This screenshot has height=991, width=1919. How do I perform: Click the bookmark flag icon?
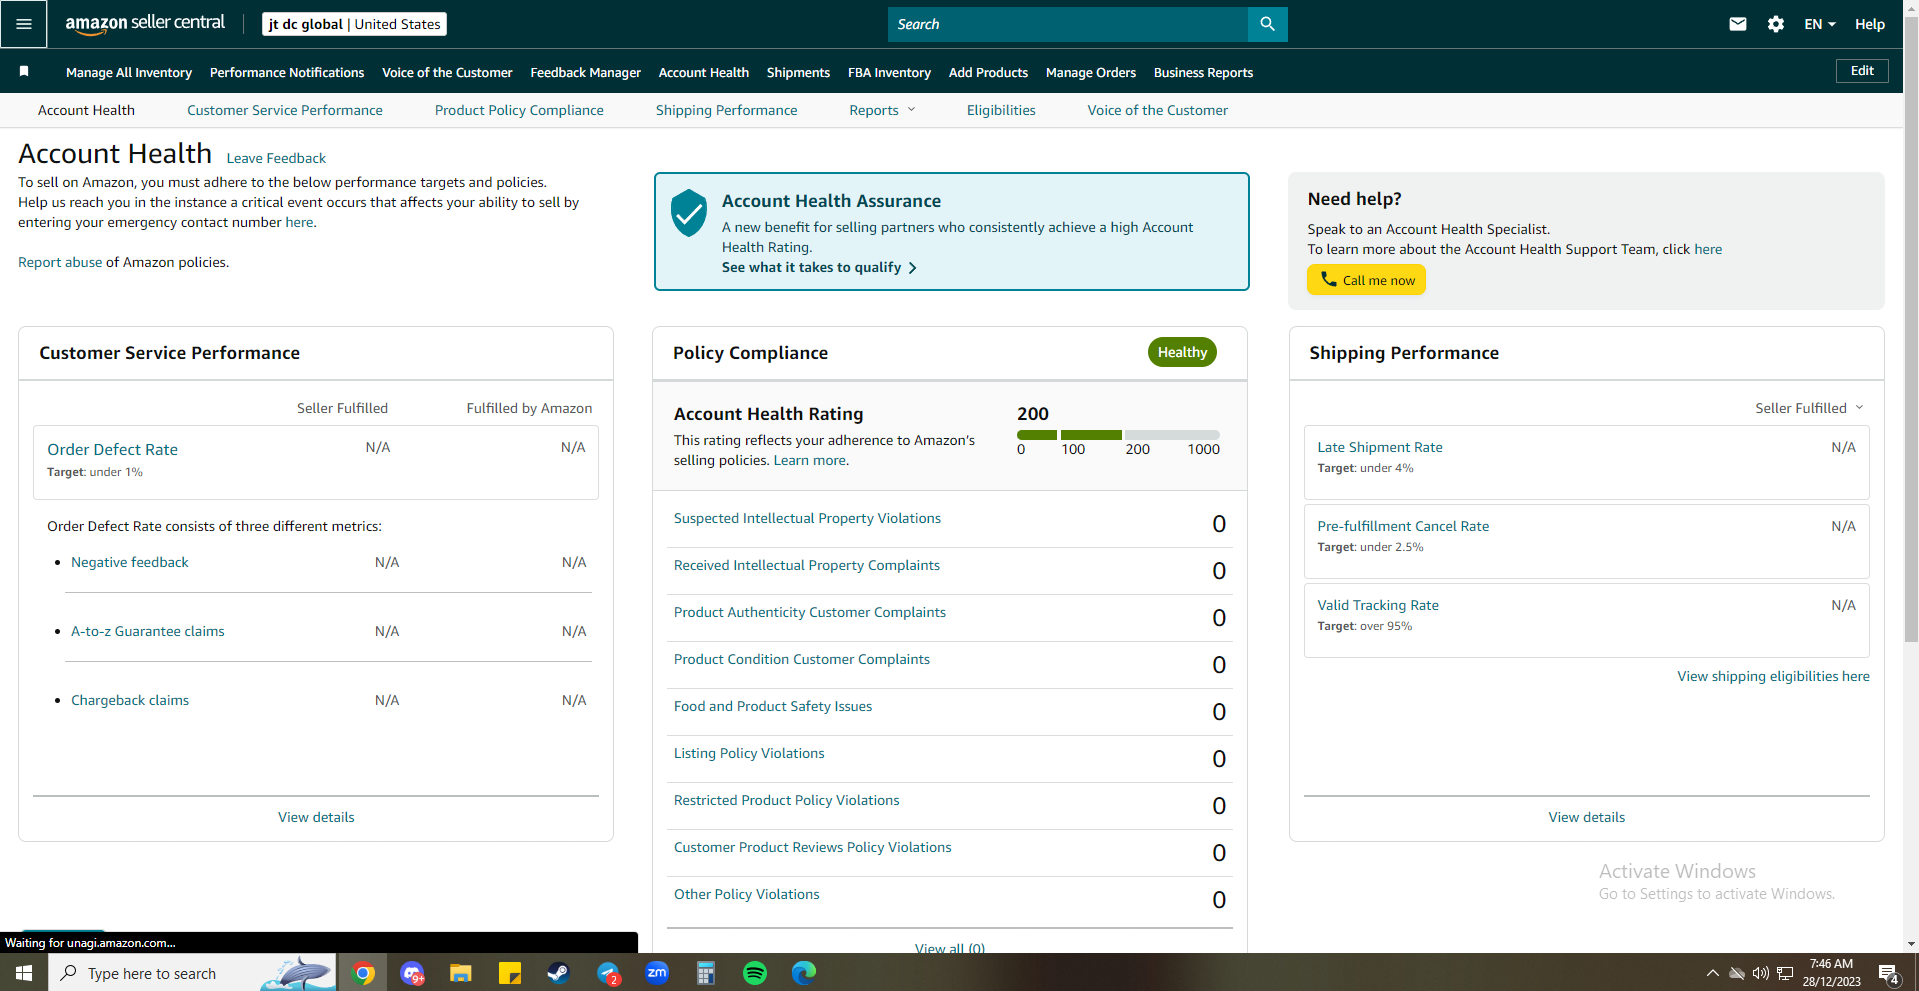(x=24, y=72)
